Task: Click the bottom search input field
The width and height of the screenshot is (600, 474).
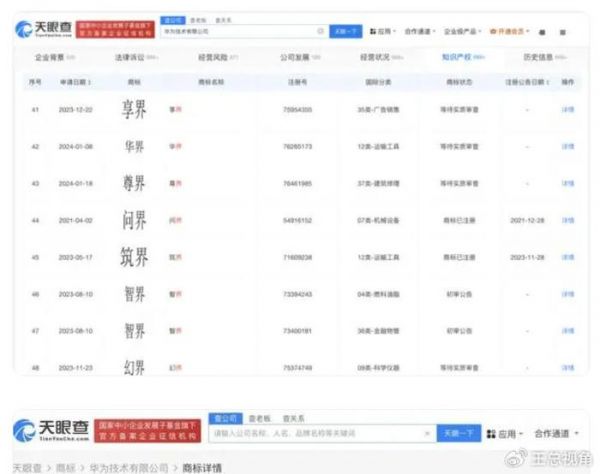Action: (x=320, y=434)
